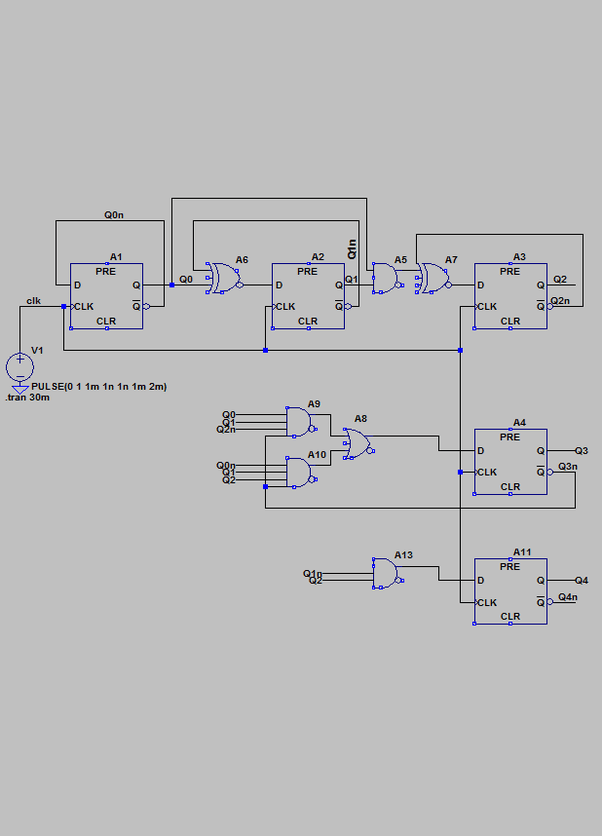Image resolution: width=602 pixels, height=836 pixels.
Task: Click the CLR label on flip-flop A3
Action: (510, 321)
